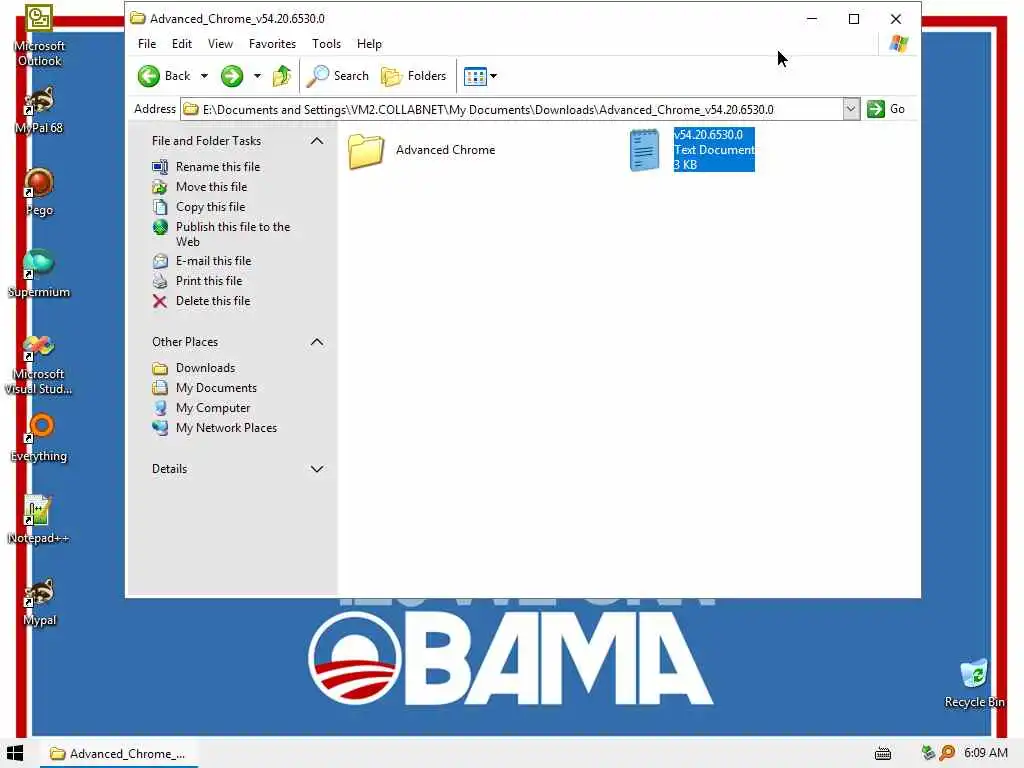The height and width of the screenshot is (768, 1024).
Task: Open the Views dropdown arrow
Action: (x=494, y=76)
